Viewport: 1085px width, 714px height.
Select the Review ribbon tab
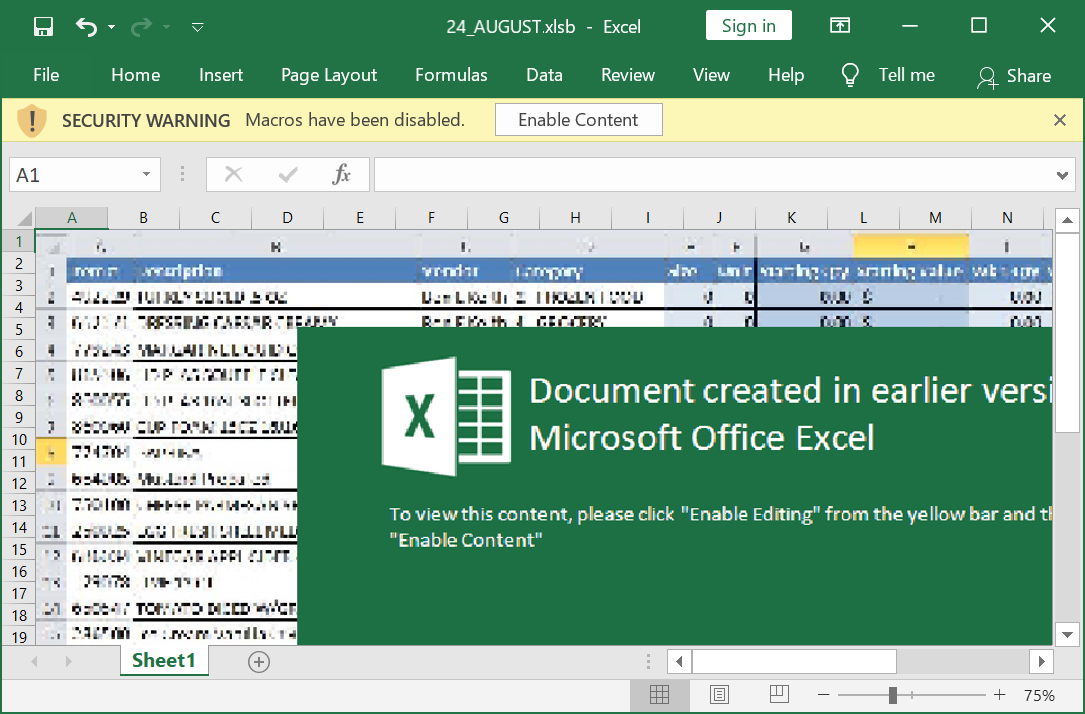click(x=628, y=75)
